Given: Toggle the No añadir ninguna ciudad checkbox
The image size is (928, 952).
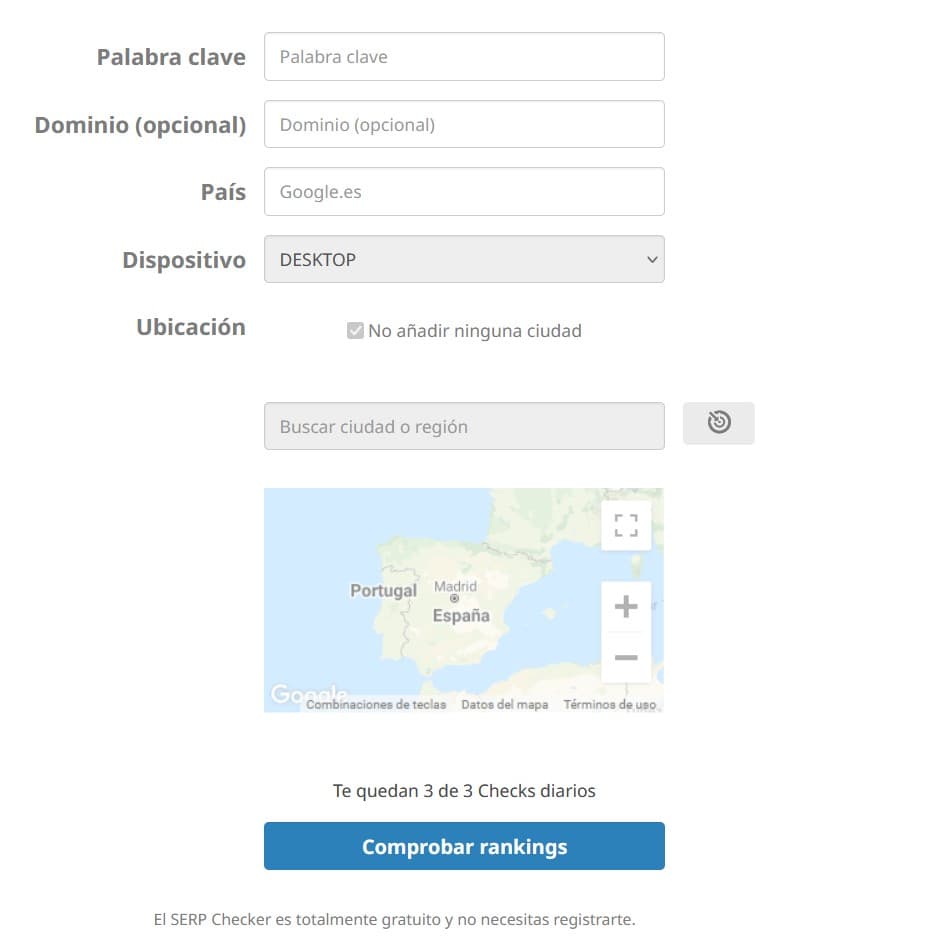Looking at the screenshot, I should click(355, 331).
